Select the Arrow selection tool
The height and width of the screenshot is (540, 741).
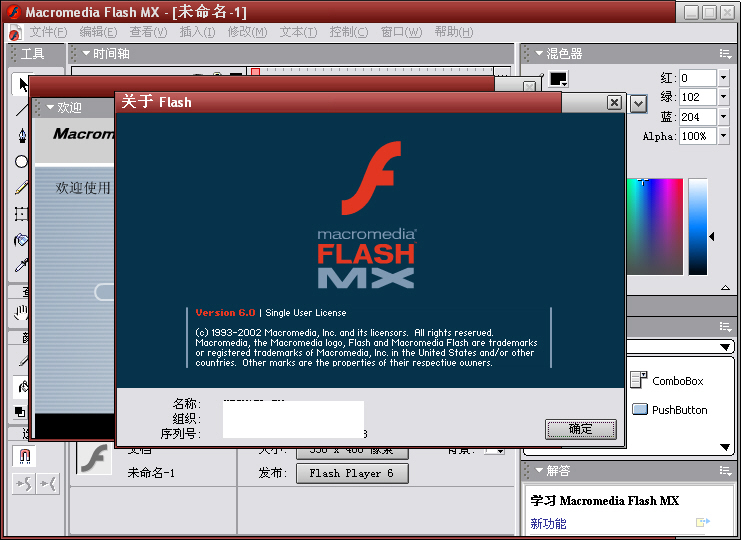coord(22,84)
